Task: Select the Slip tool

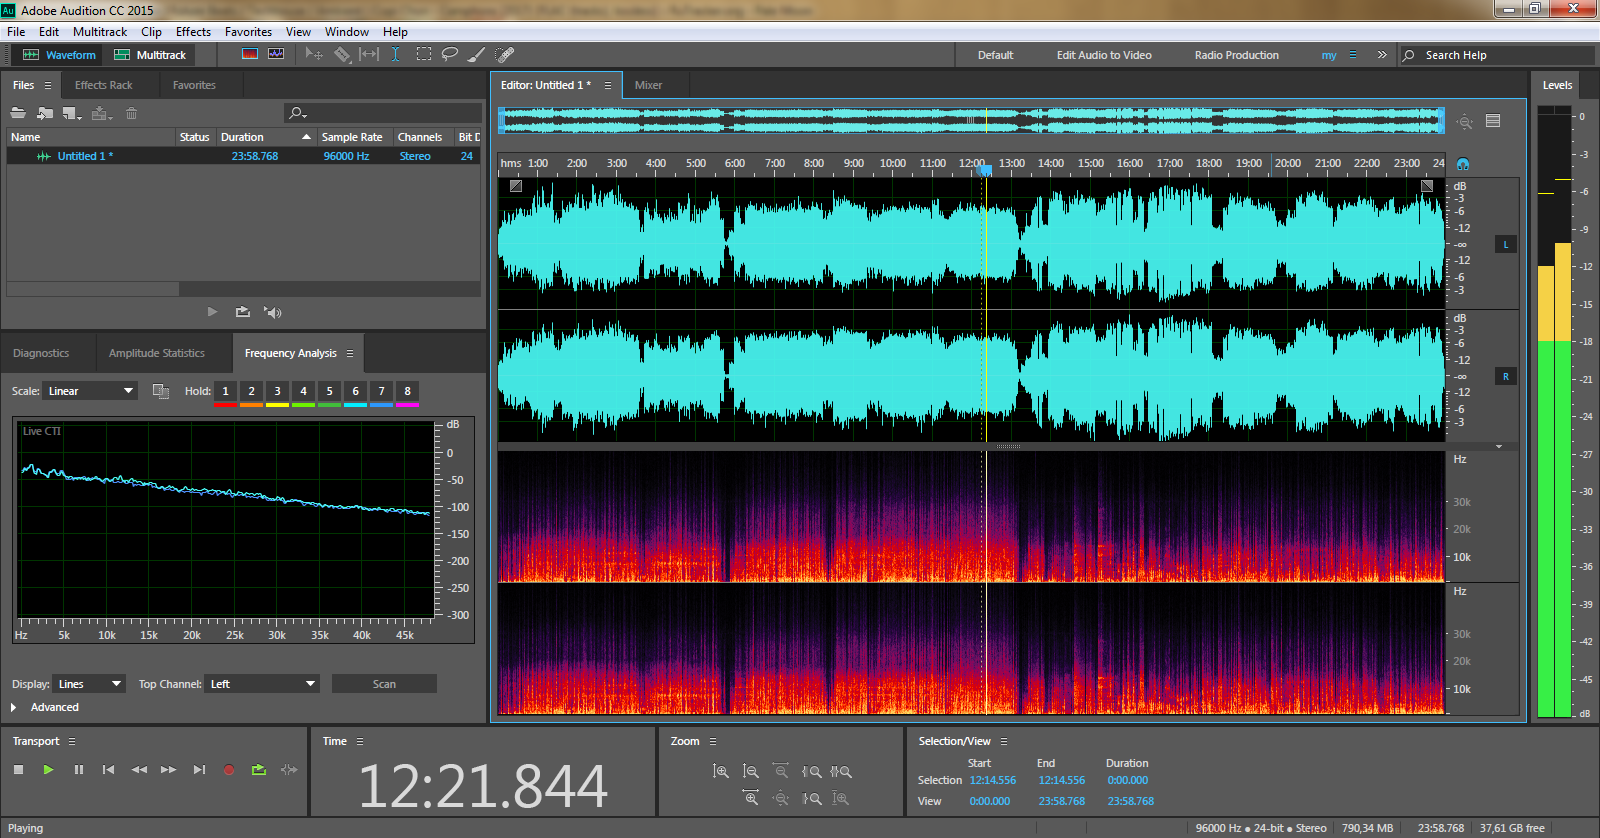Action: click(369, 54)
